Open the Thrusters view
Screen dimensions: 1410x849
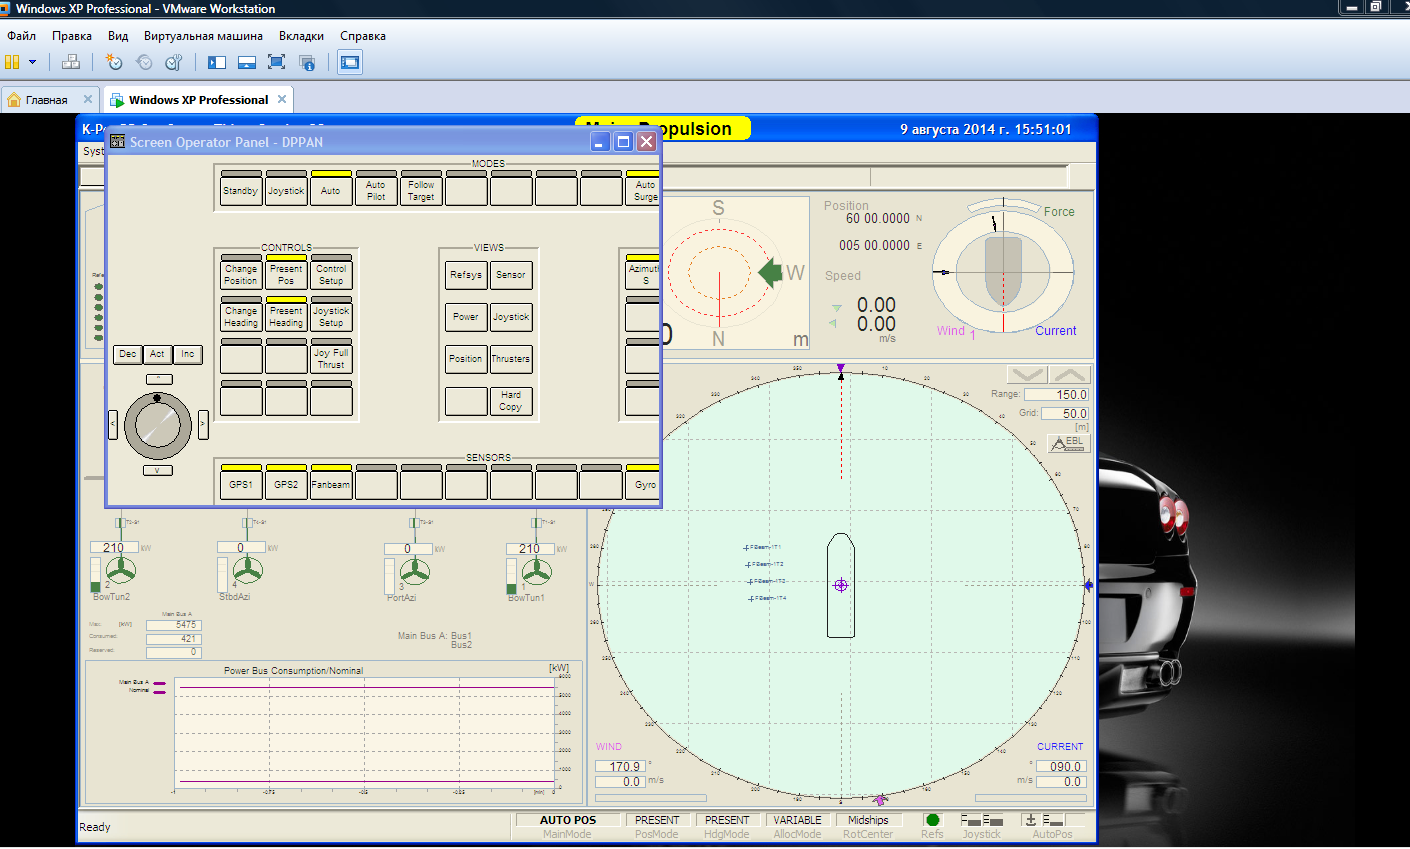[511, 359]
